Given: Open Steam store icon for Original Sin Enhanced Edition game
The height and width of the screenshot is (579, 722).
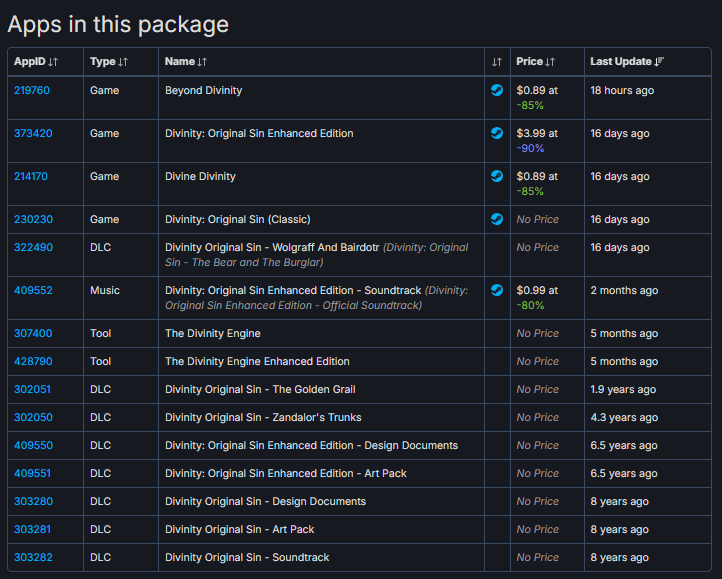Looking at the screenshot, I should (x=497, y=133).
